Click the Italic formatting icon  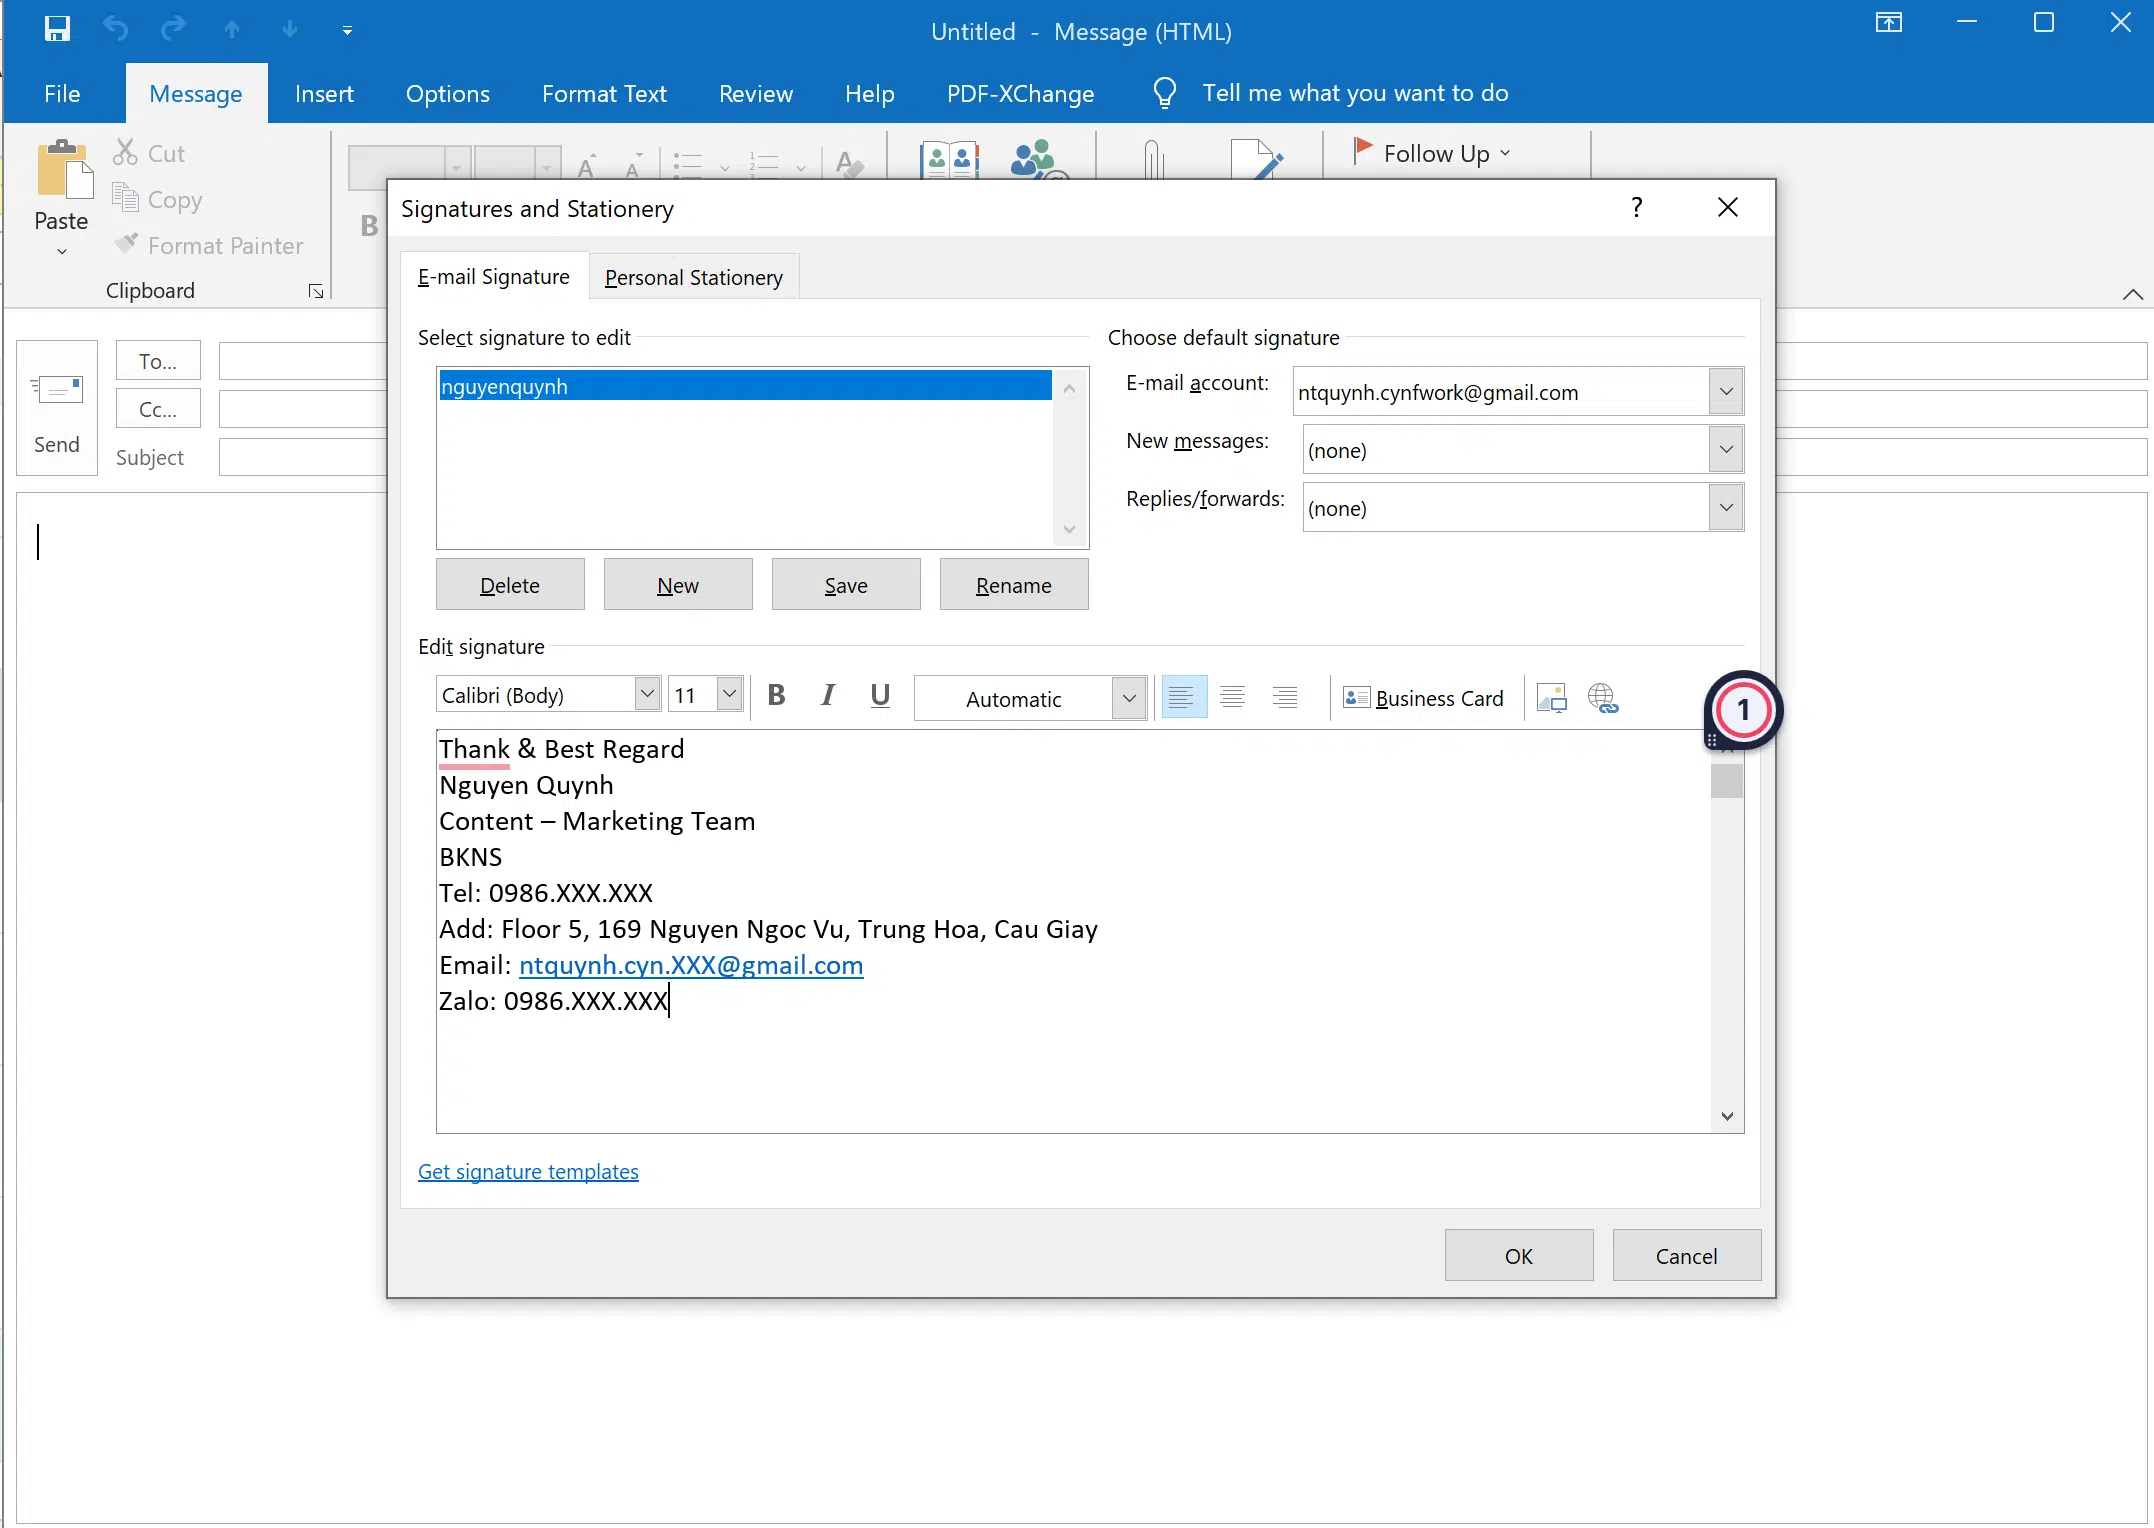coord(828,695)
